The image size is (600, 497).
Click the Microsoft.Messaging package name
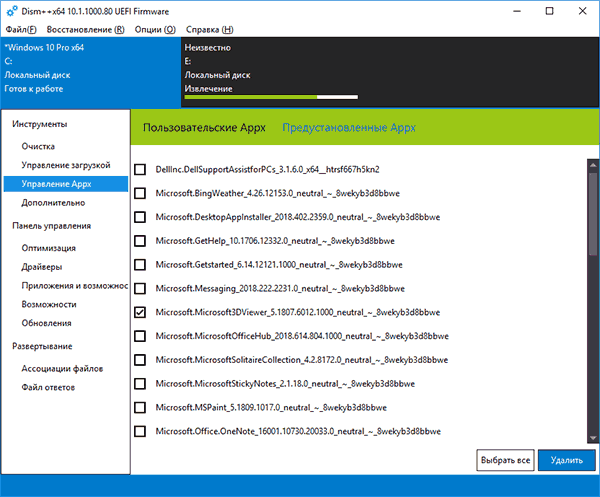pyautogui.click(x=280, y=288)
